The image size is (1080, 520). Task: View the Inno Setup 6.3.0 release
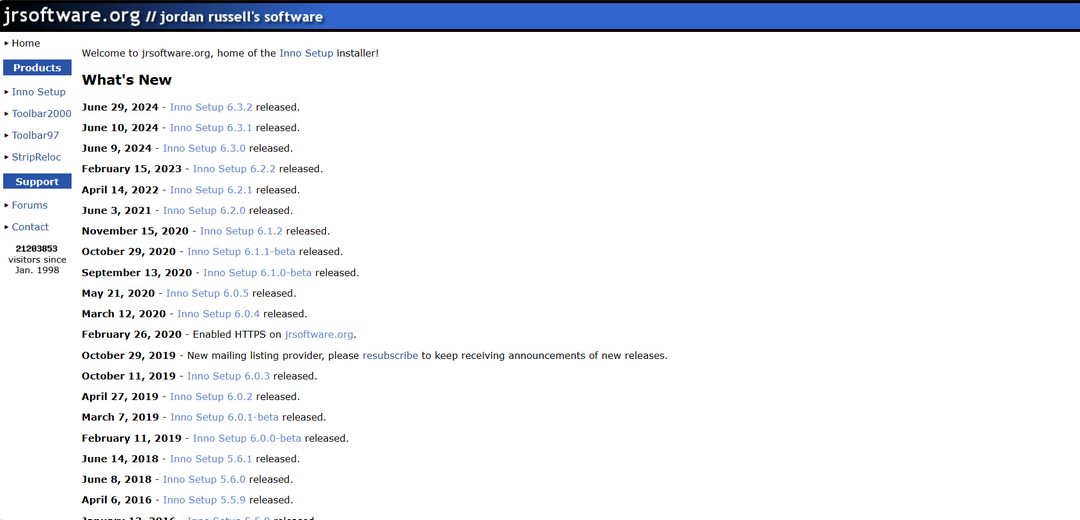[204, 149]
